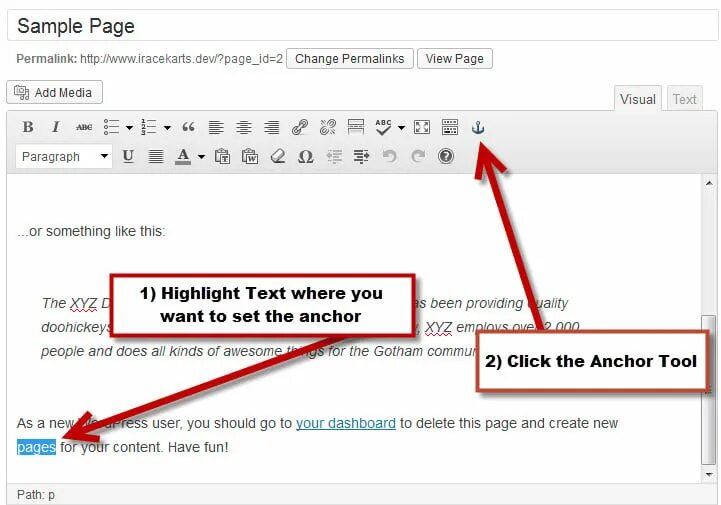Screen dimensions: 721x505
Task: Open text color picker dropdown arrow
Action: coord(201,157)
